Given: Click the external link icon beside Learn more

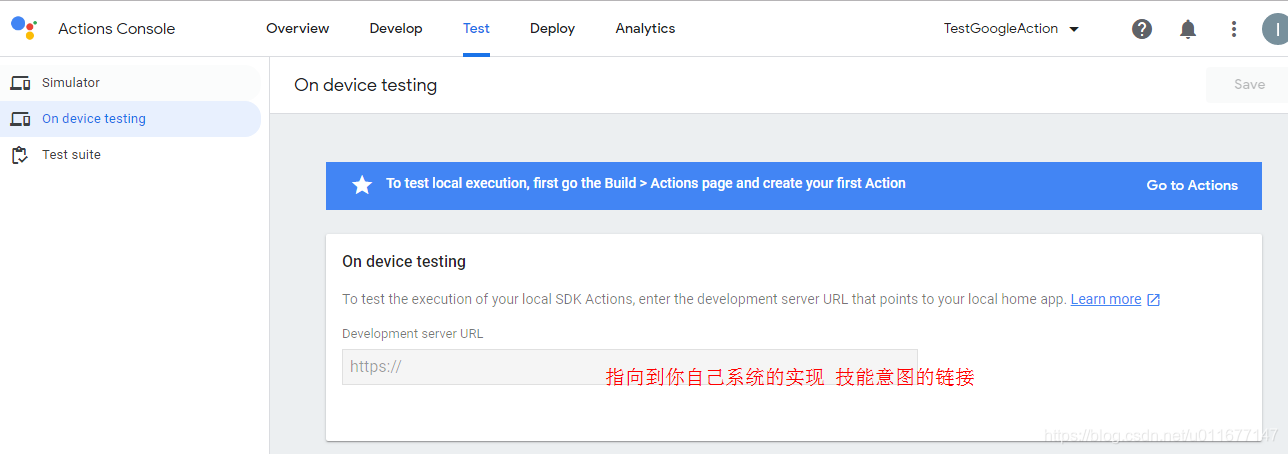Looking at the screenshot, I should point(1154,299).
